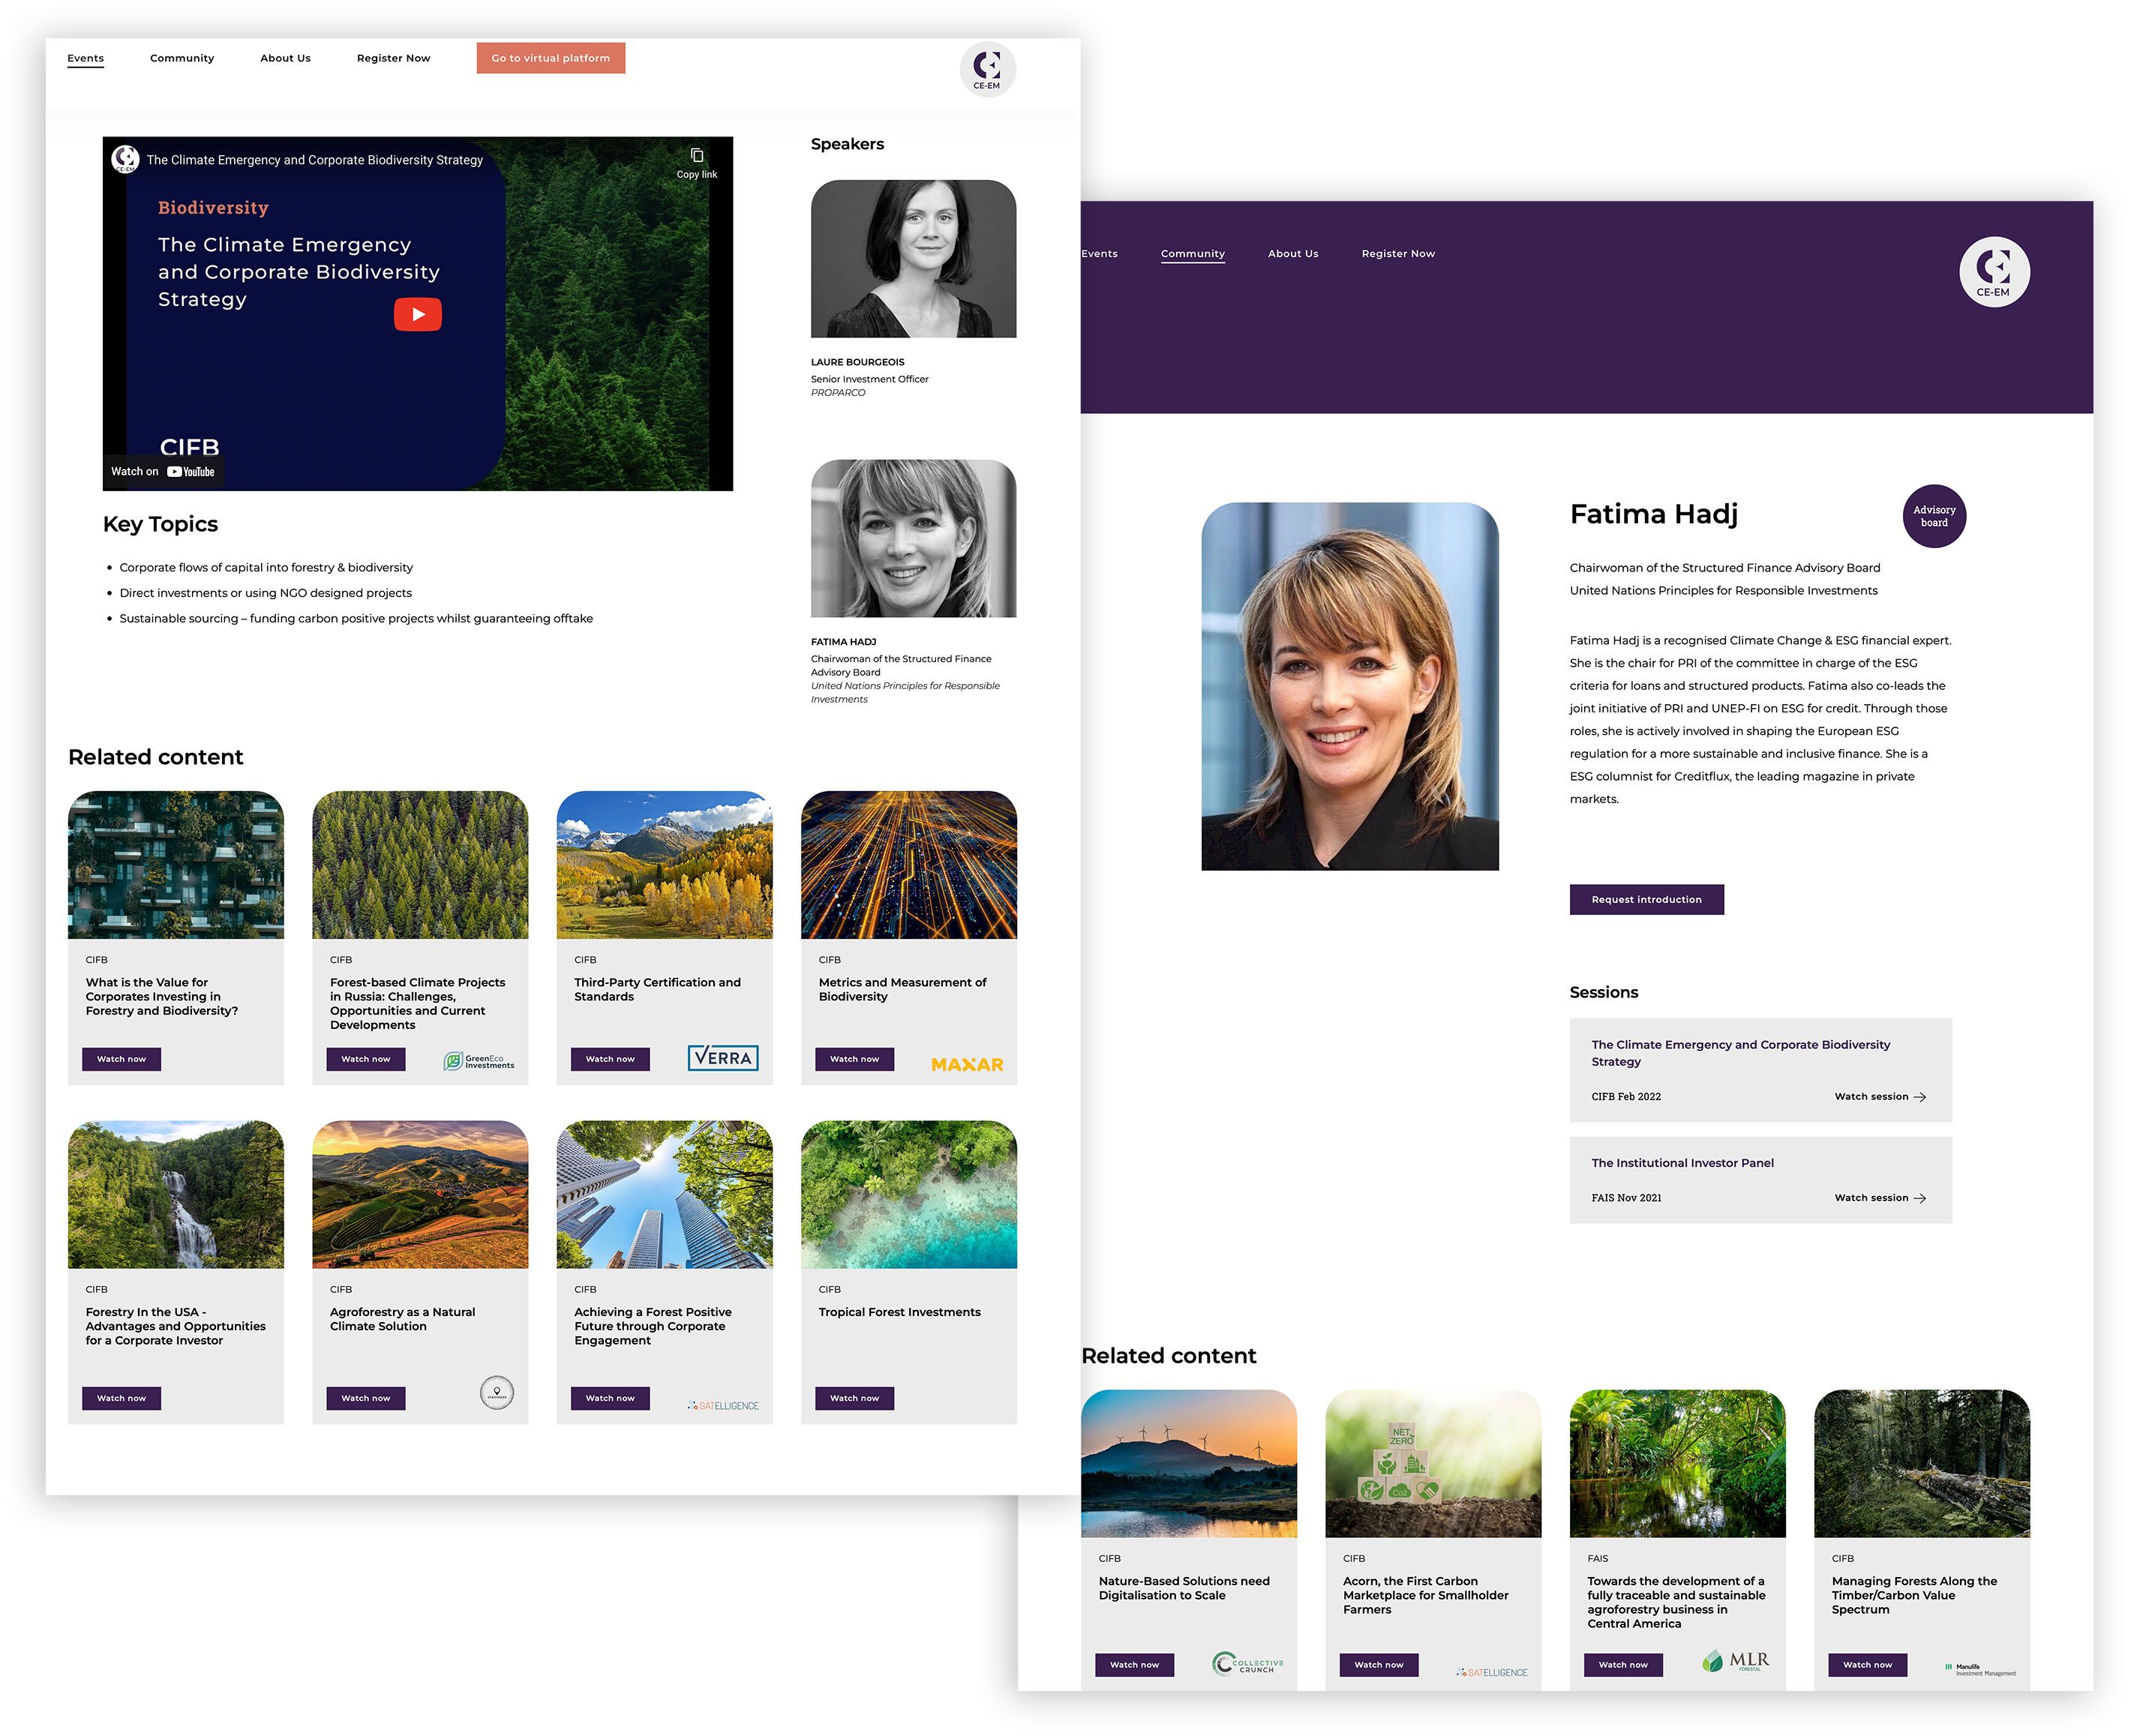Click the Watch on YouTube badge
2131x1736 pixels.
point(163,471)
